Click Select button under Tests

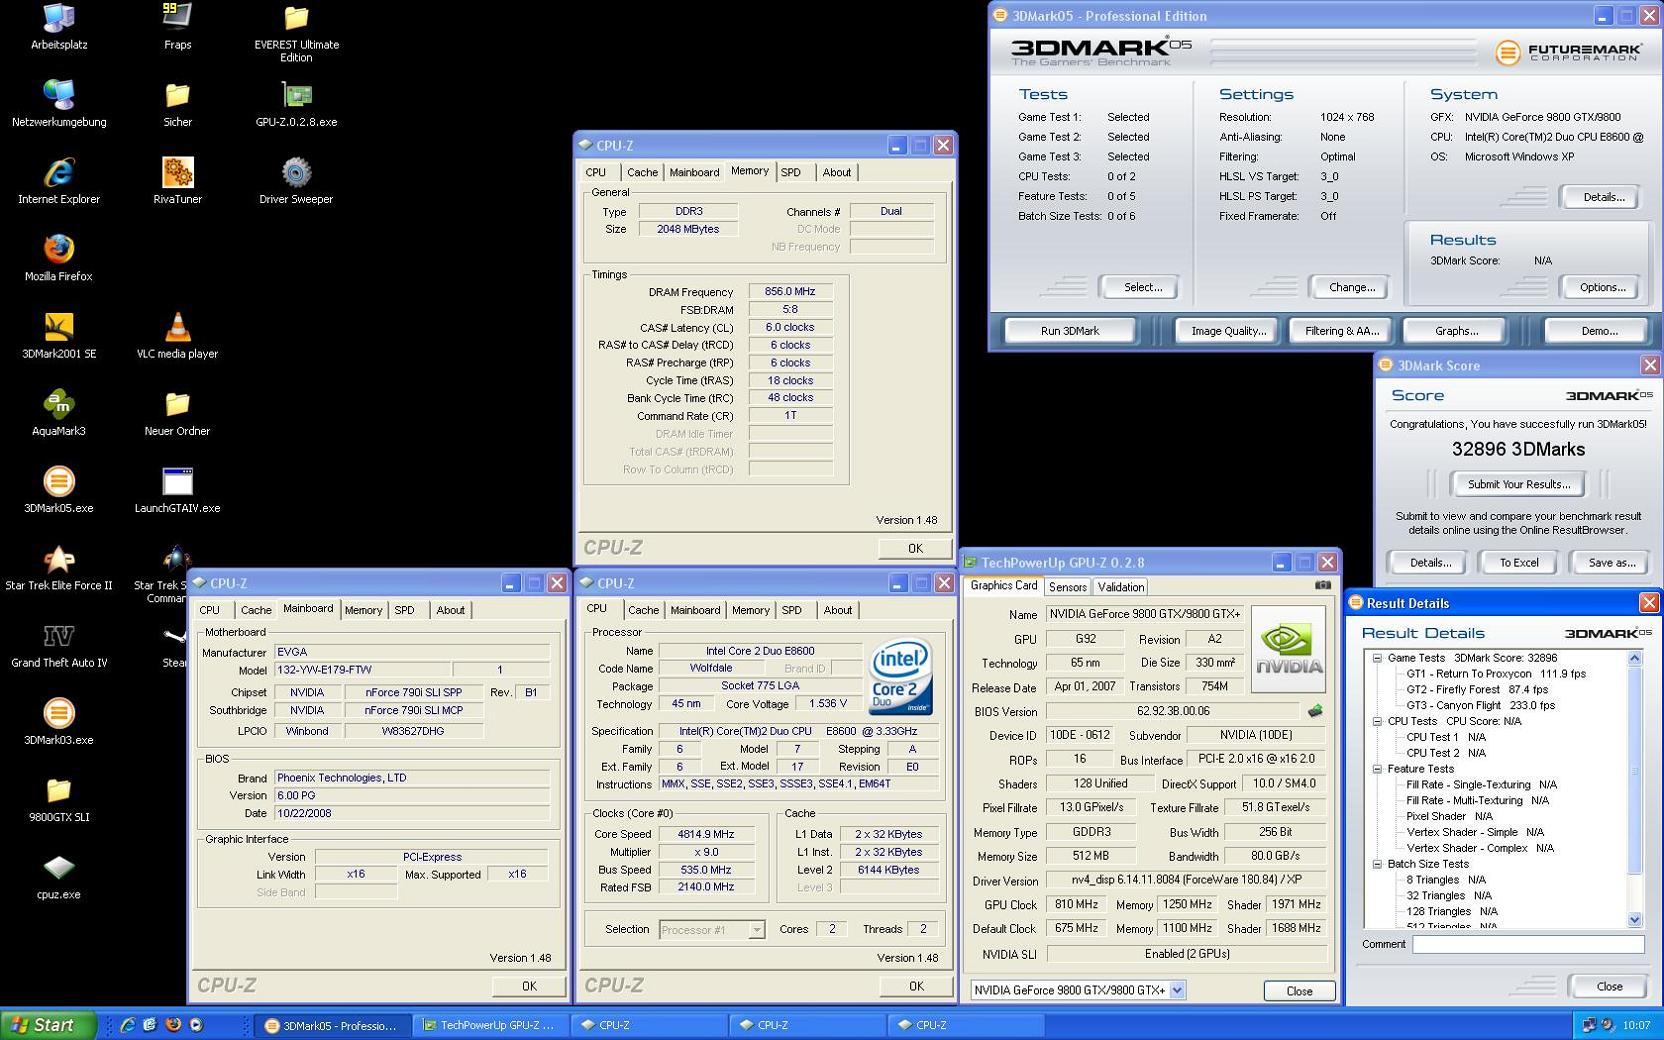[x=1141, y=287]
